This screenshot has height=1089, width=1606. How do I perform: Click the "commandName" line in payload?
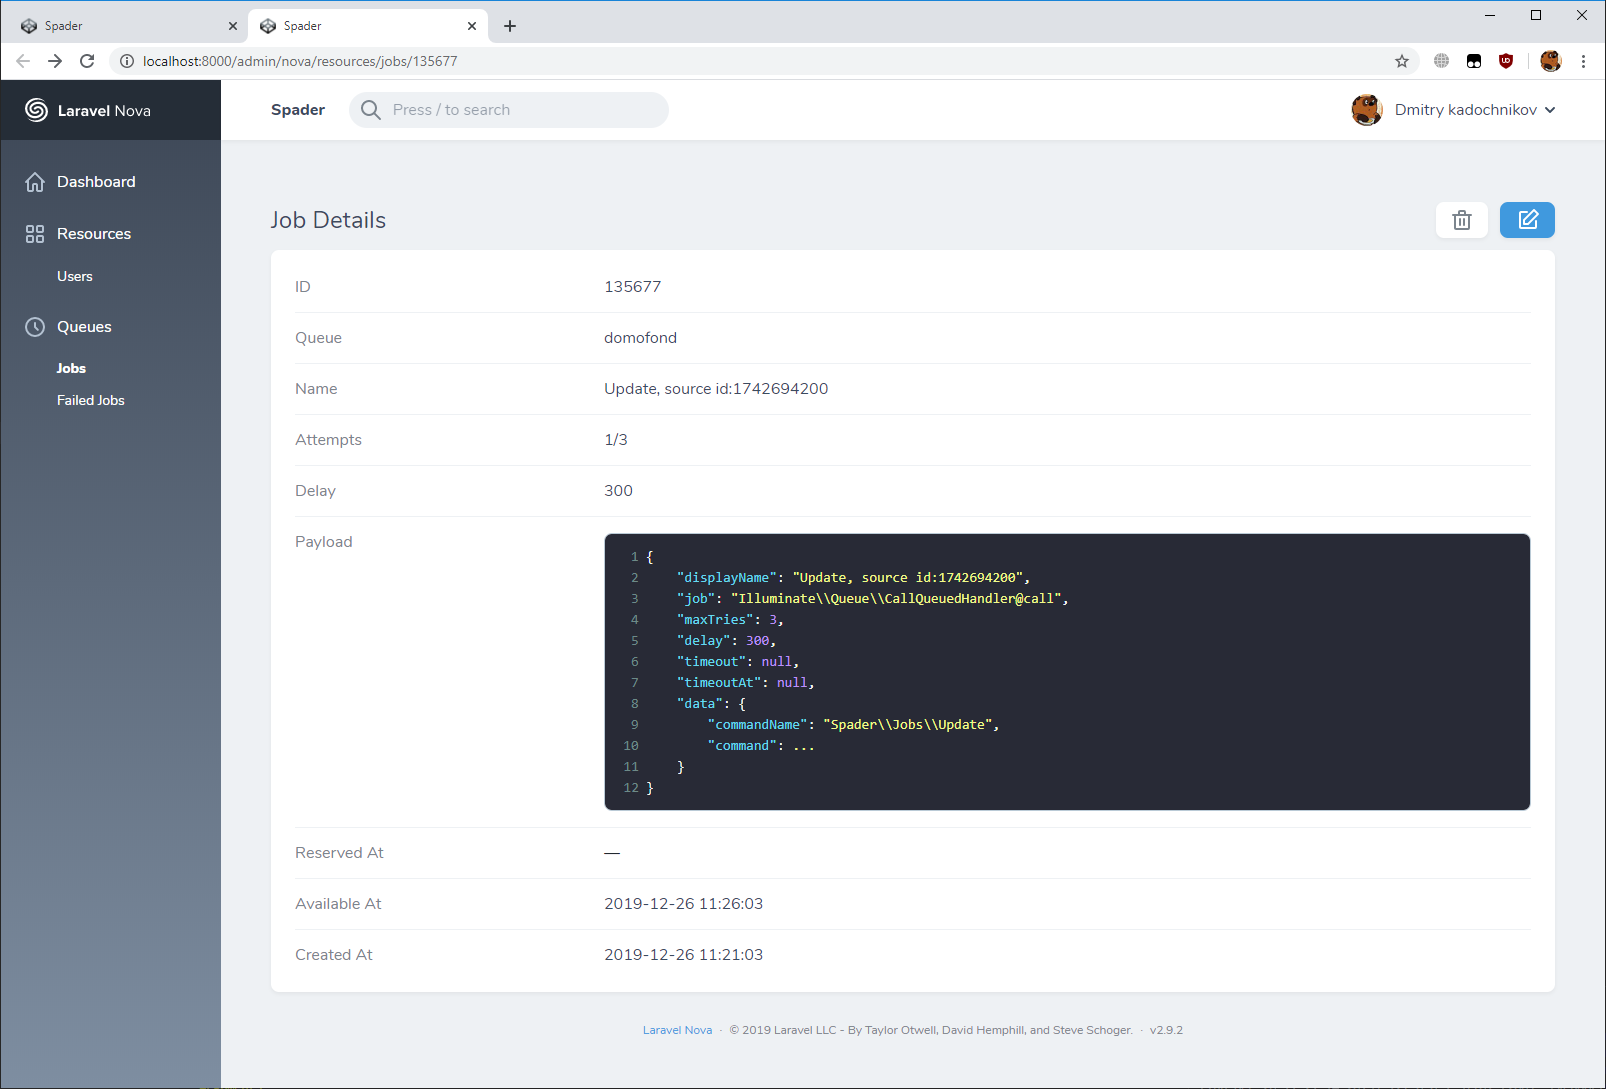coord(853,725)
